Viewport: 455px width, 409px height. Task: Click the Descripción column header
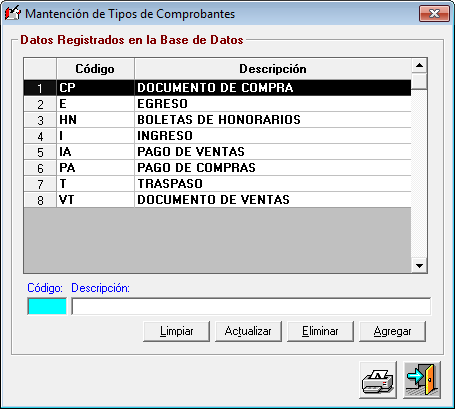(x=273, y=69)
